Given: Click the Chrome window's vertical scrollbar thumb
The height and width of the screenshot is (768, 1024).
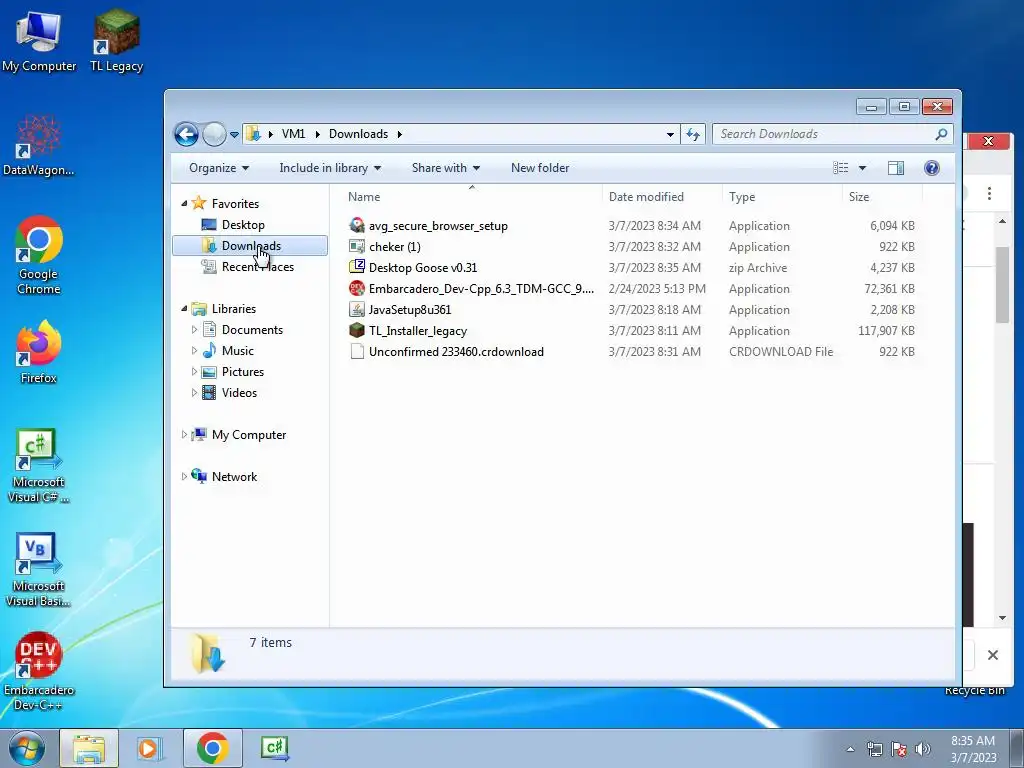Looking at the screenshot, I should click(1002, 285).
